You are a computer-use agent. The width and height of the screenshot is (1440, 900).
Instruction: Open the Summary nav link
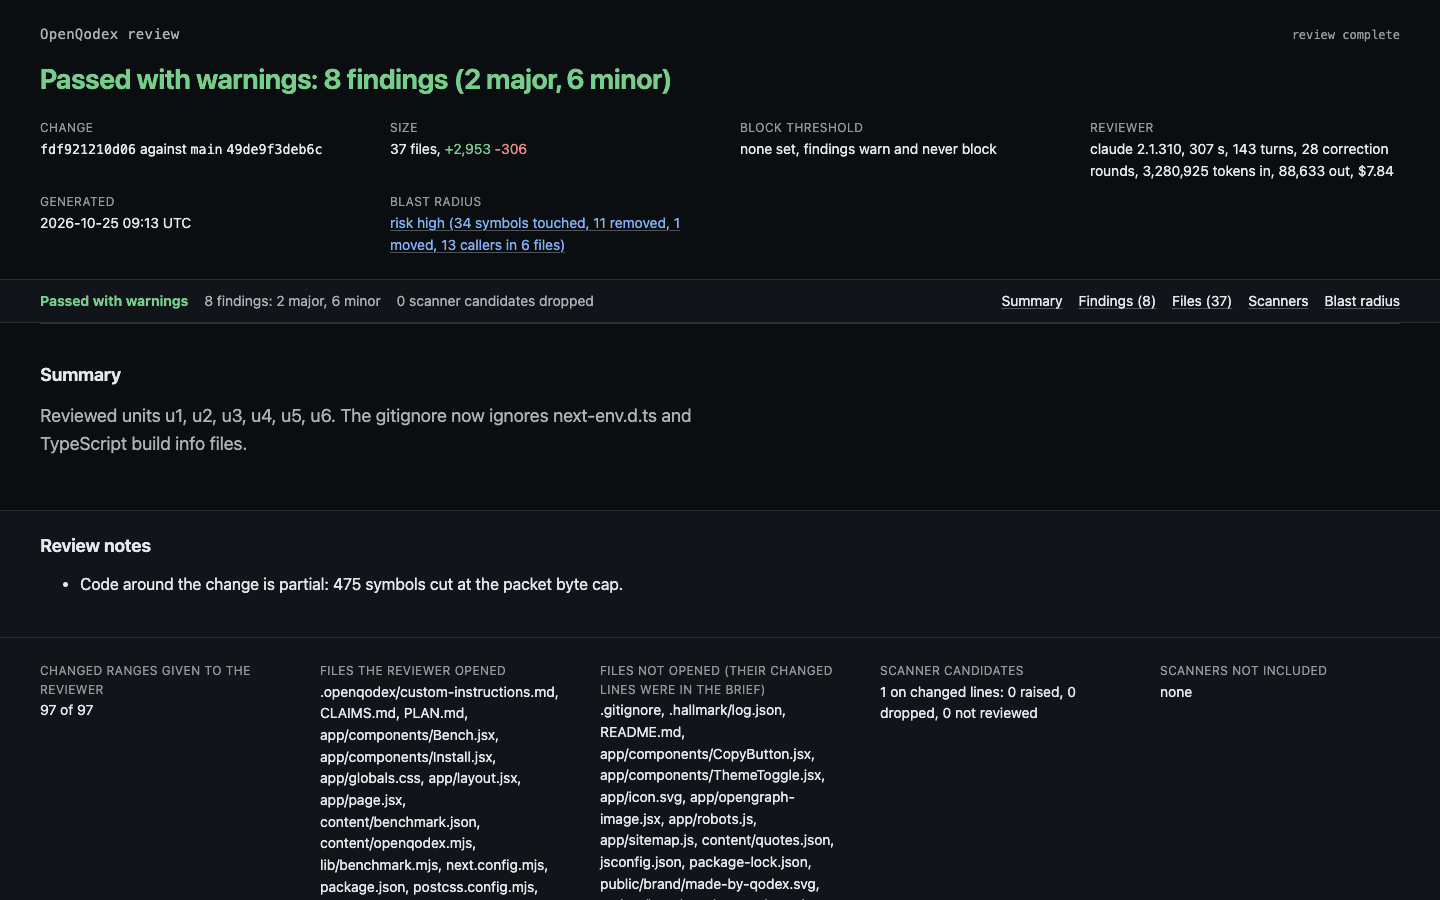pos(1031,301)
